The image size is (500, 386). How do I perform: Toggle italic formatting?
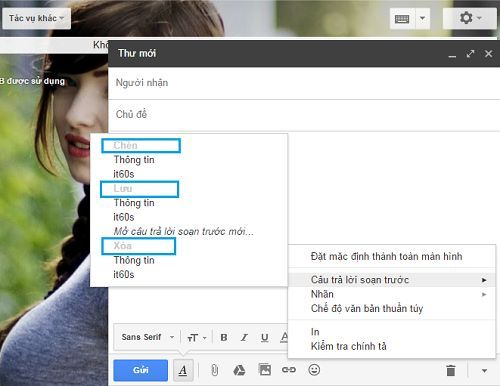[244, 337]
